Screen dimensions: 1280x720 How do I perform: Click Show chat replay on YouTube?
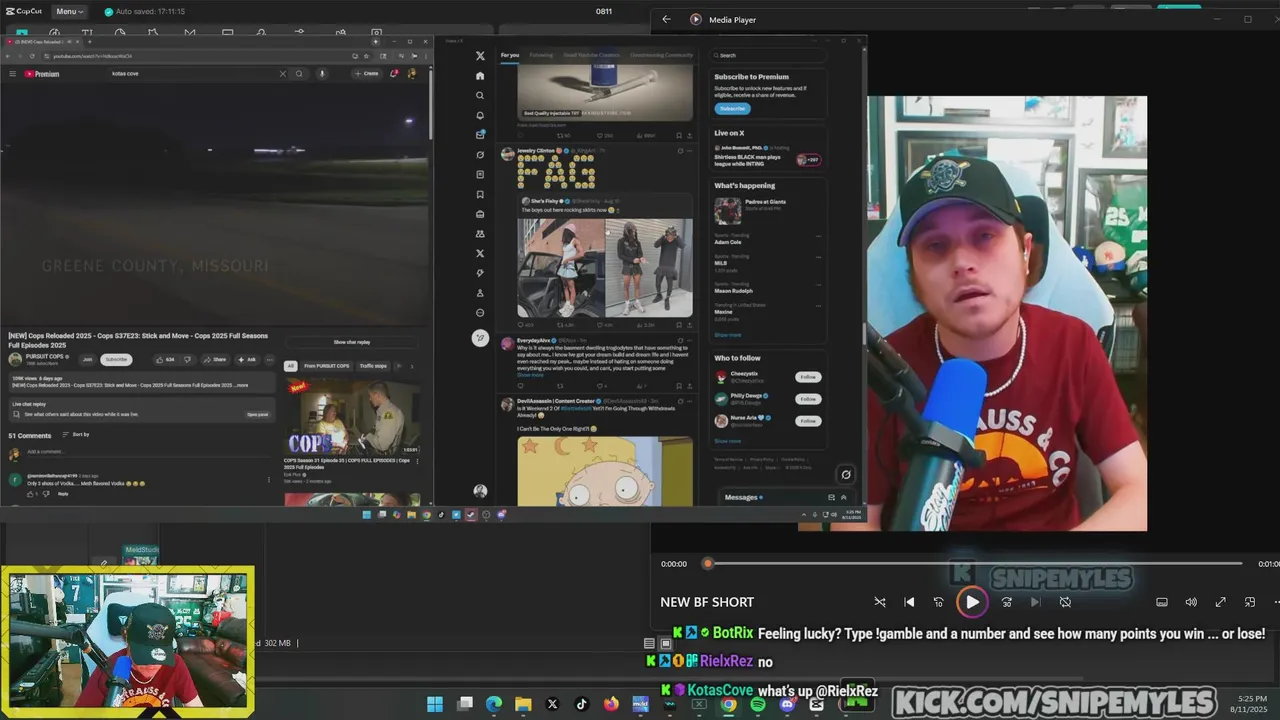(x=352, y=342)
